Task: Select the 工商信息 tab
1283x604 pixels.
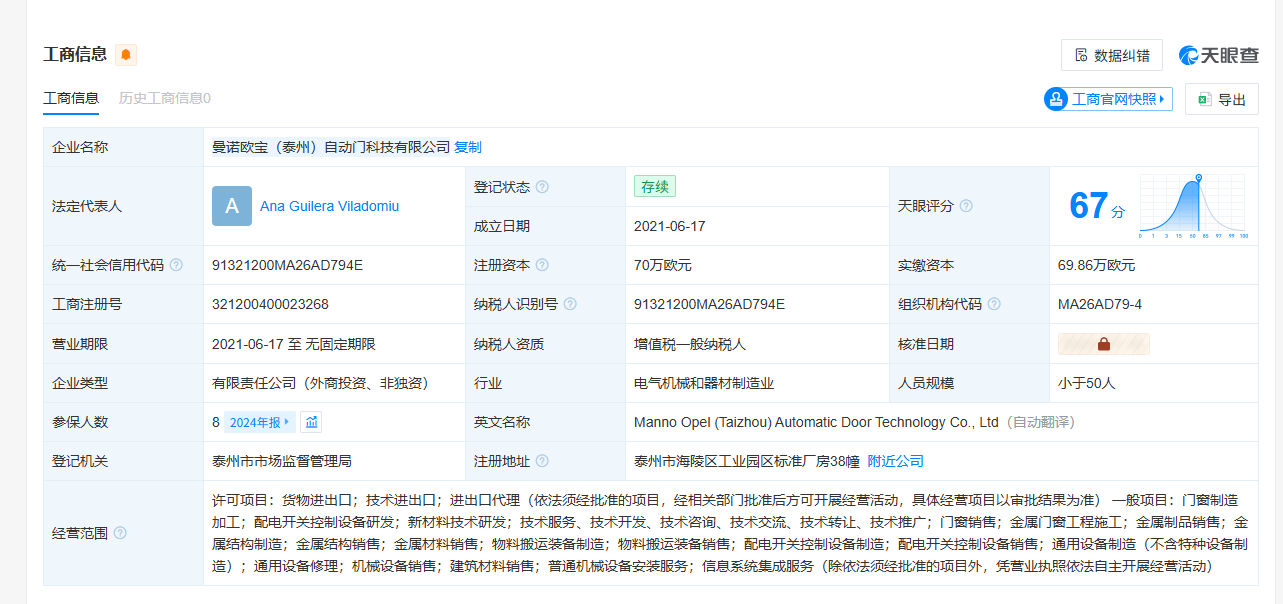Action: (71, 98)
